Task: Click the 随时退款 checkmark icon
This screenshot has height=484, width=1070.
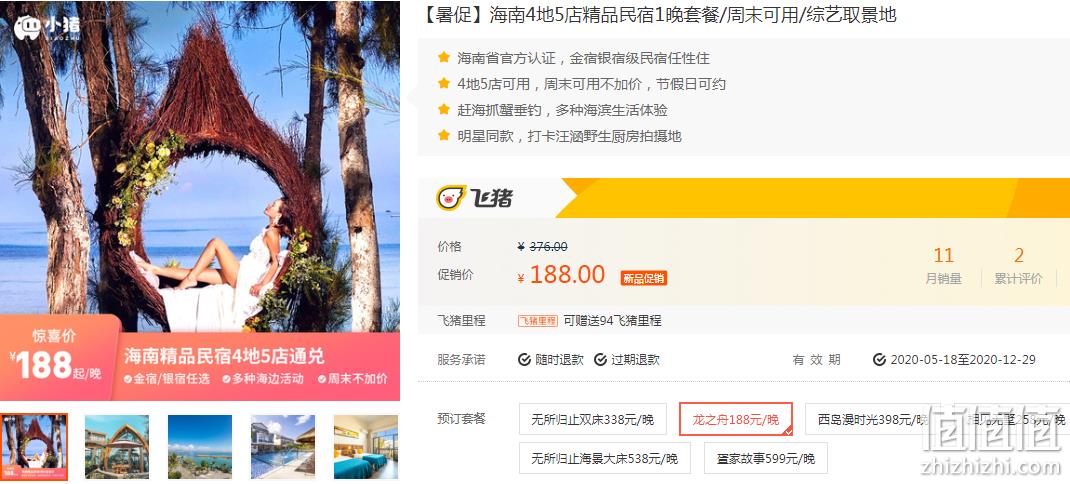Action: click(524, 360)
